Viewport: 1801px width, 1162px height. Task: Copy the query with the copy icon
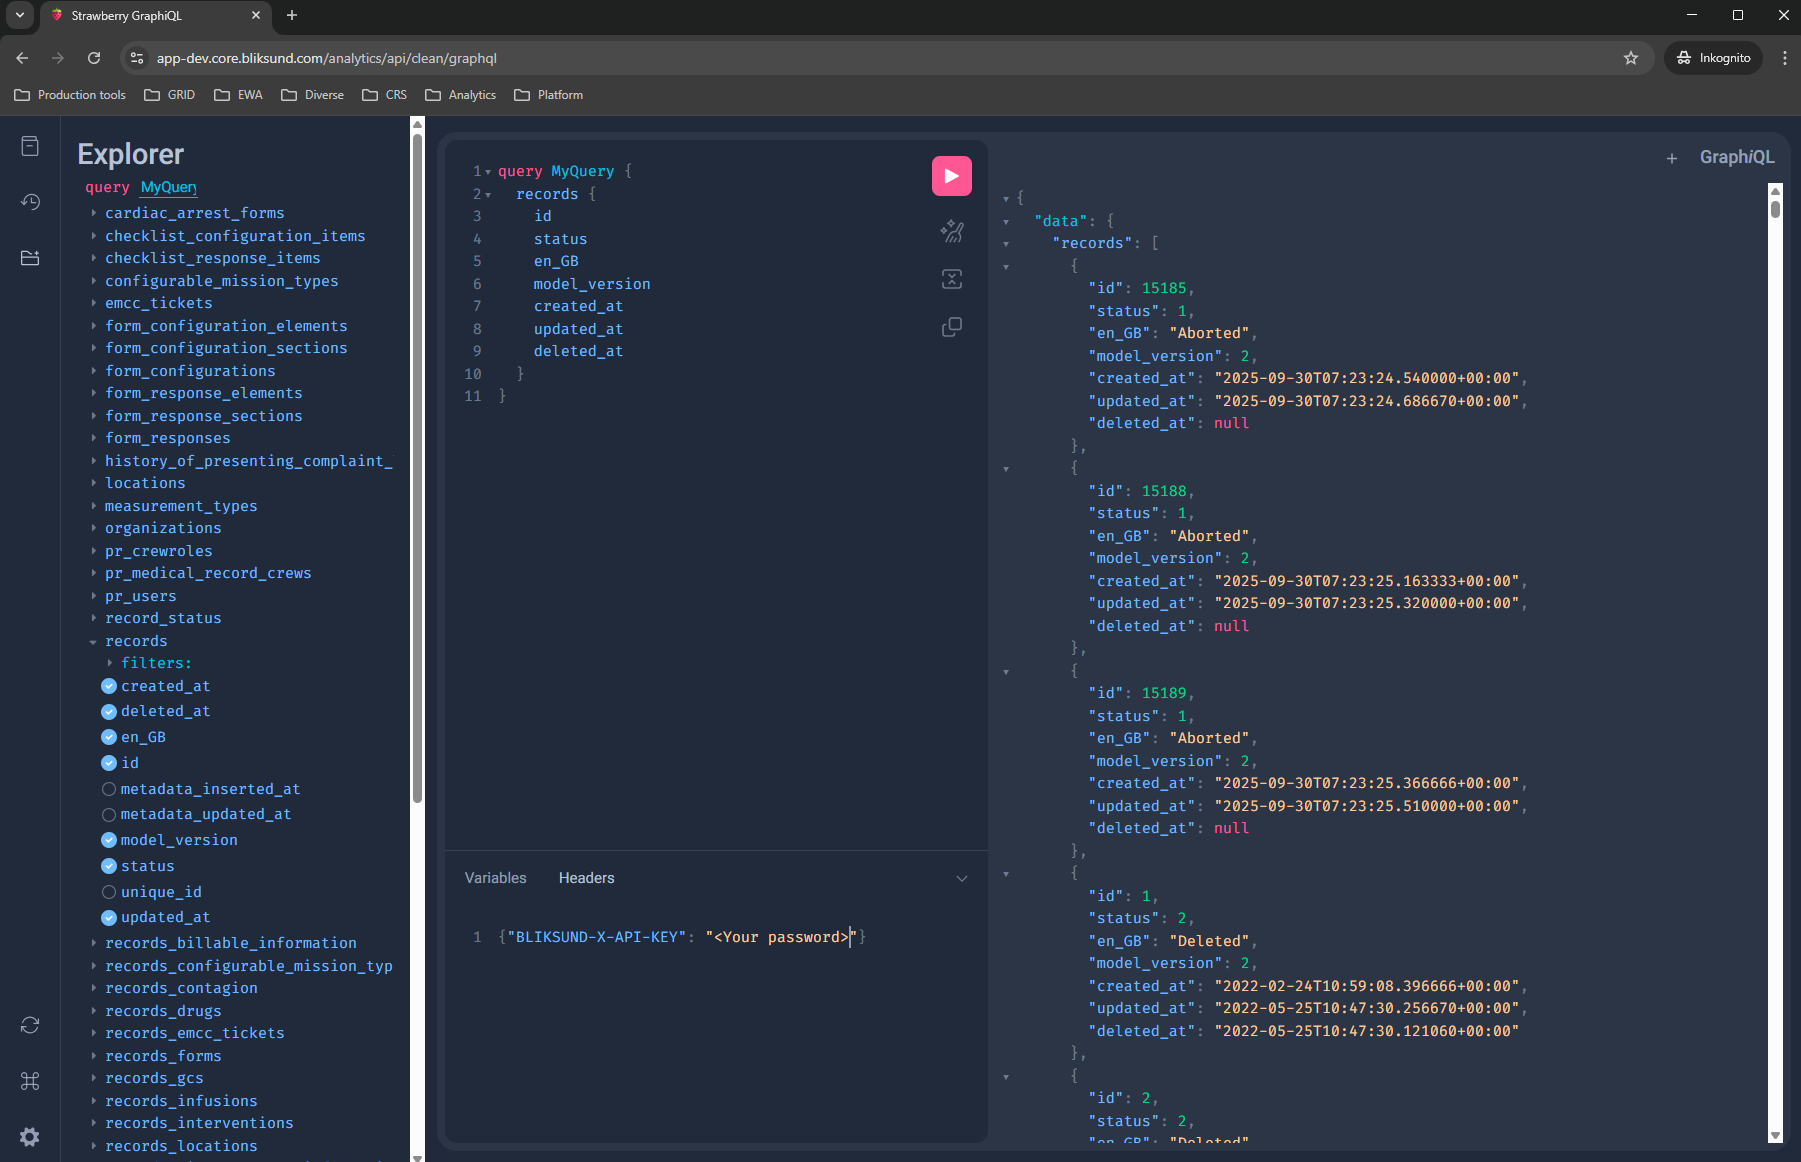tap(951, 327)
